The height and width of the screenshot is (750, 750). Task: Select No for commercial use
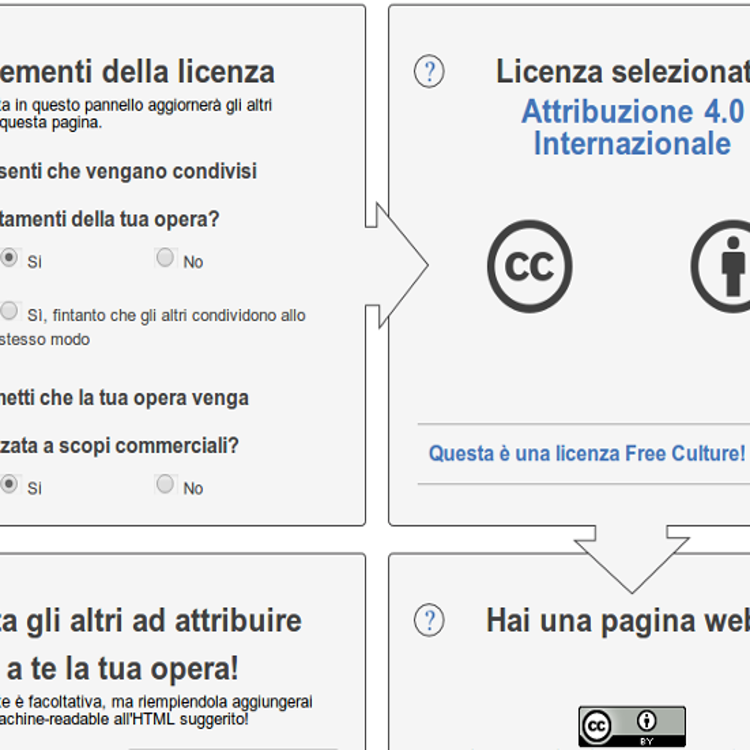click(165, 484)
